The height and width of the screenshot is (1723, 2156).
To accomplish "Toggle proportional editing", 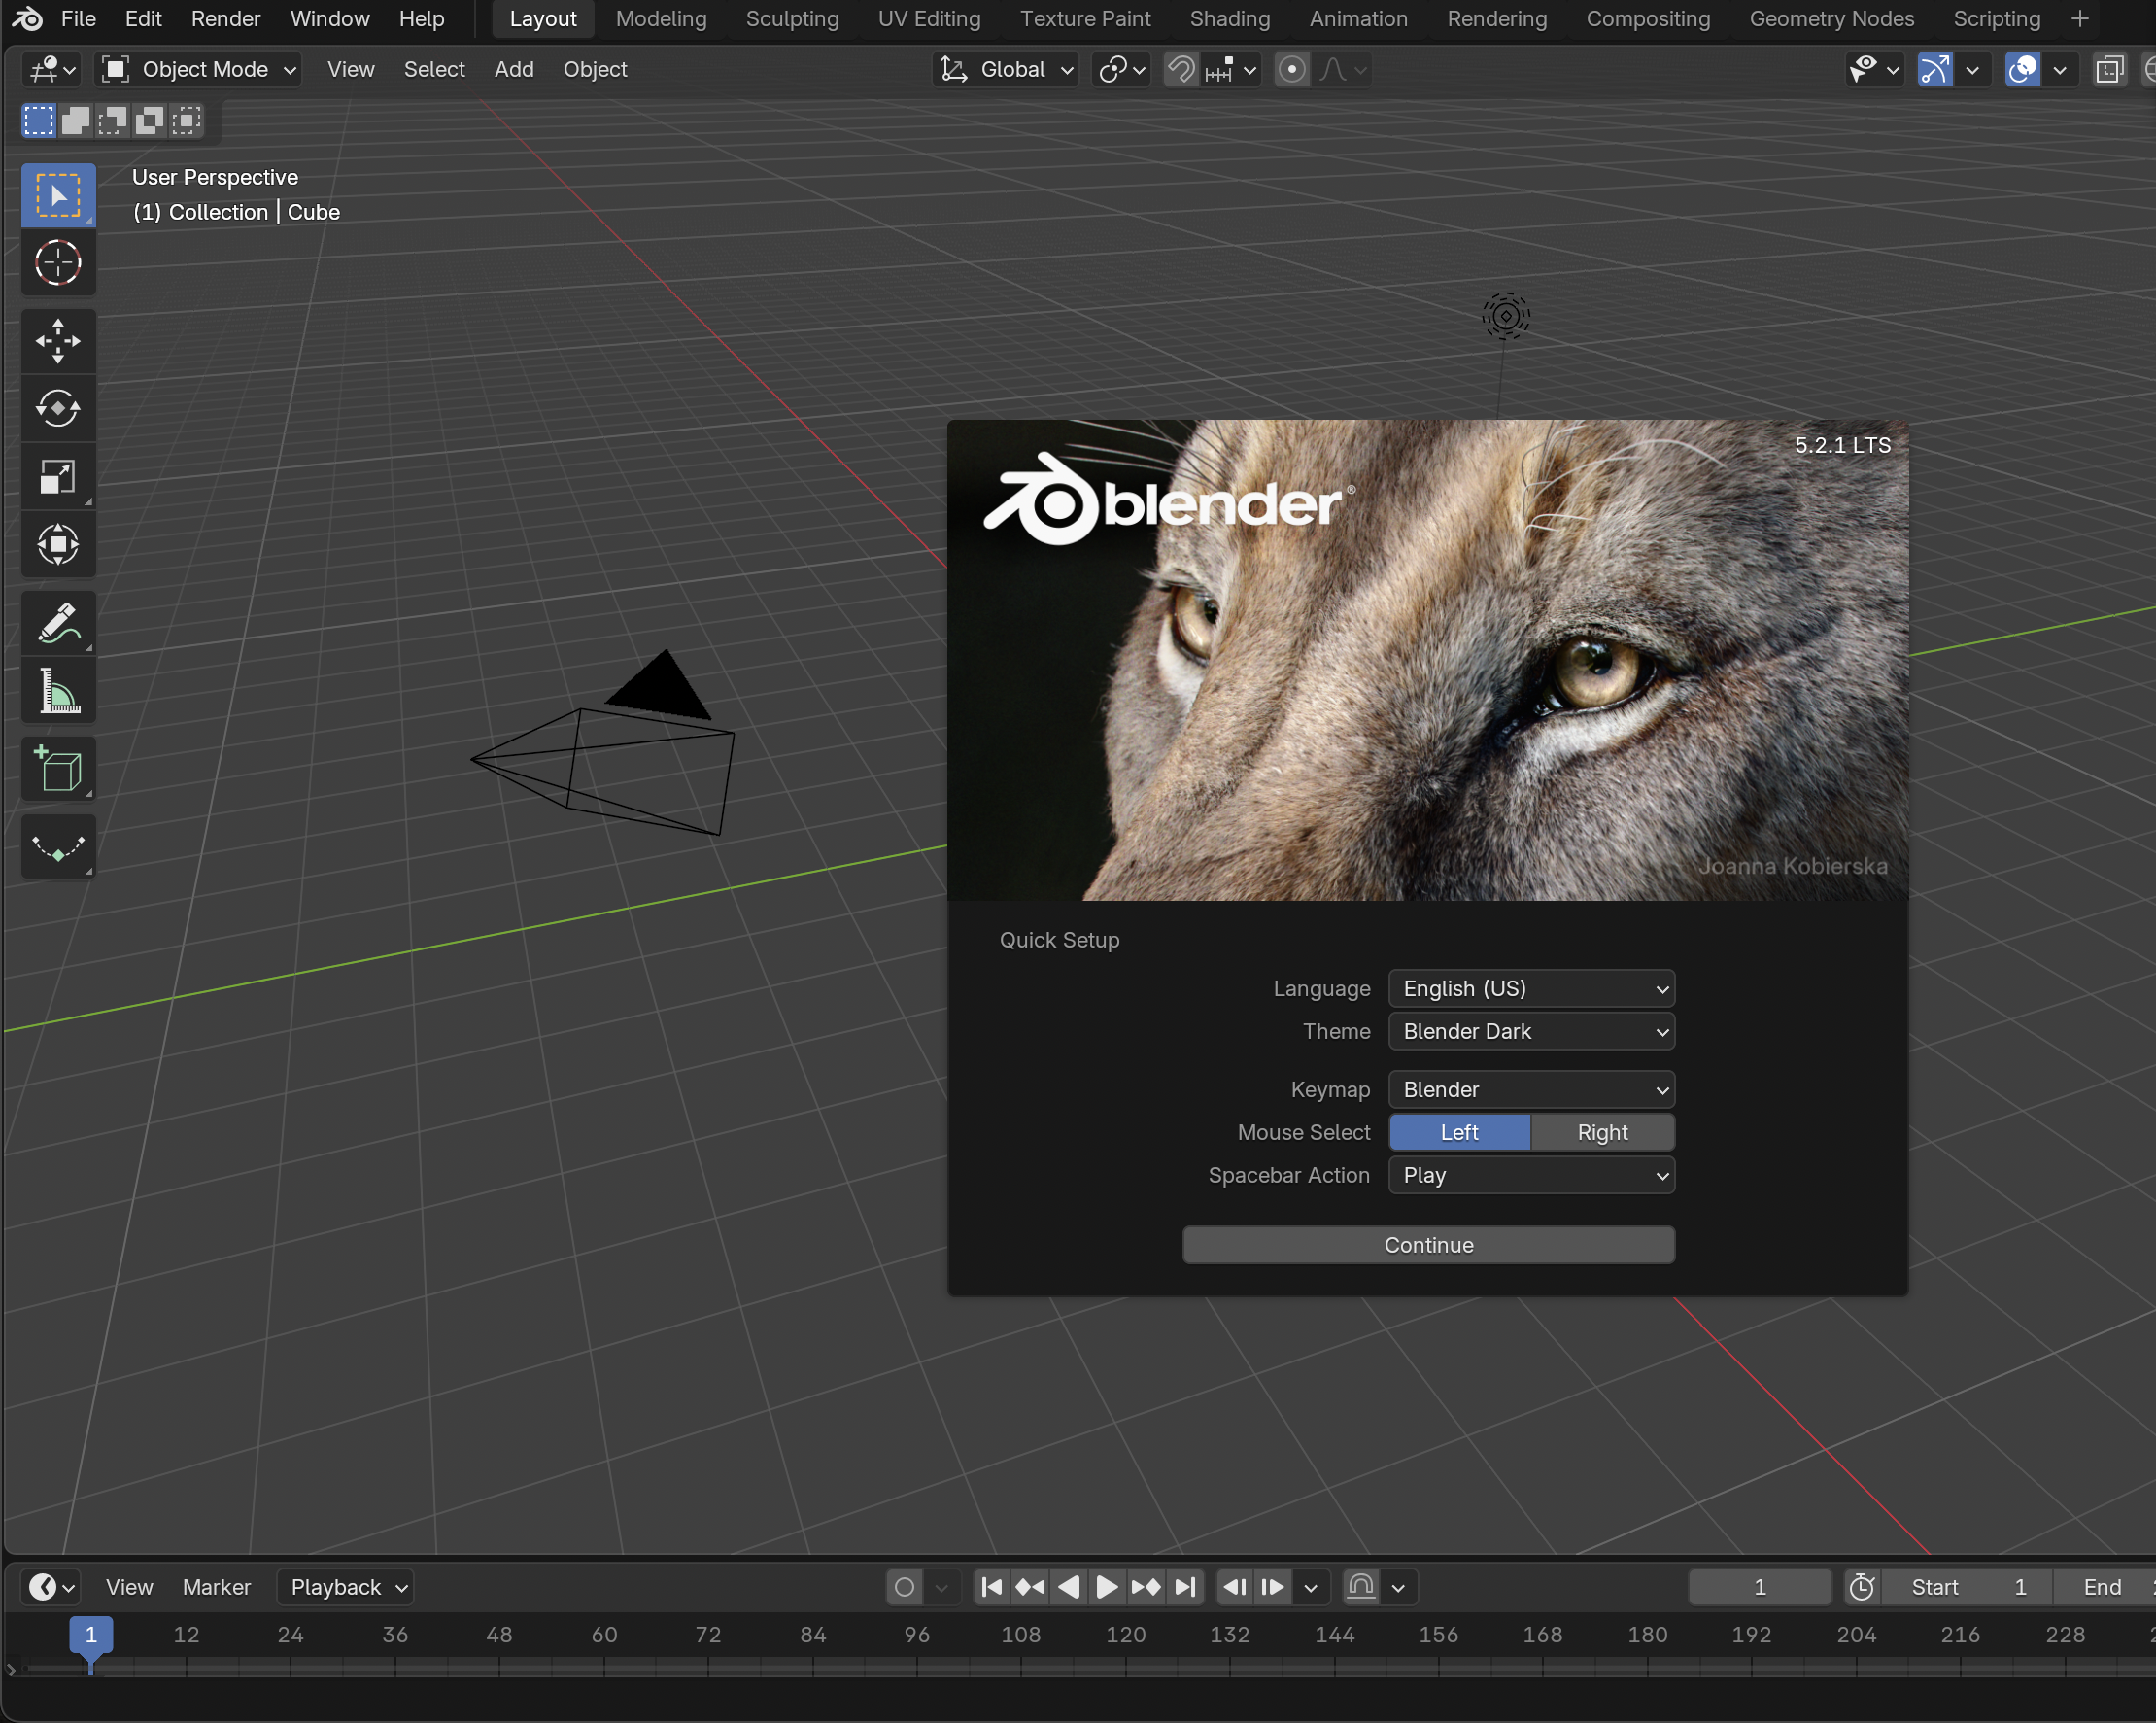I will tap(1292, 69).
